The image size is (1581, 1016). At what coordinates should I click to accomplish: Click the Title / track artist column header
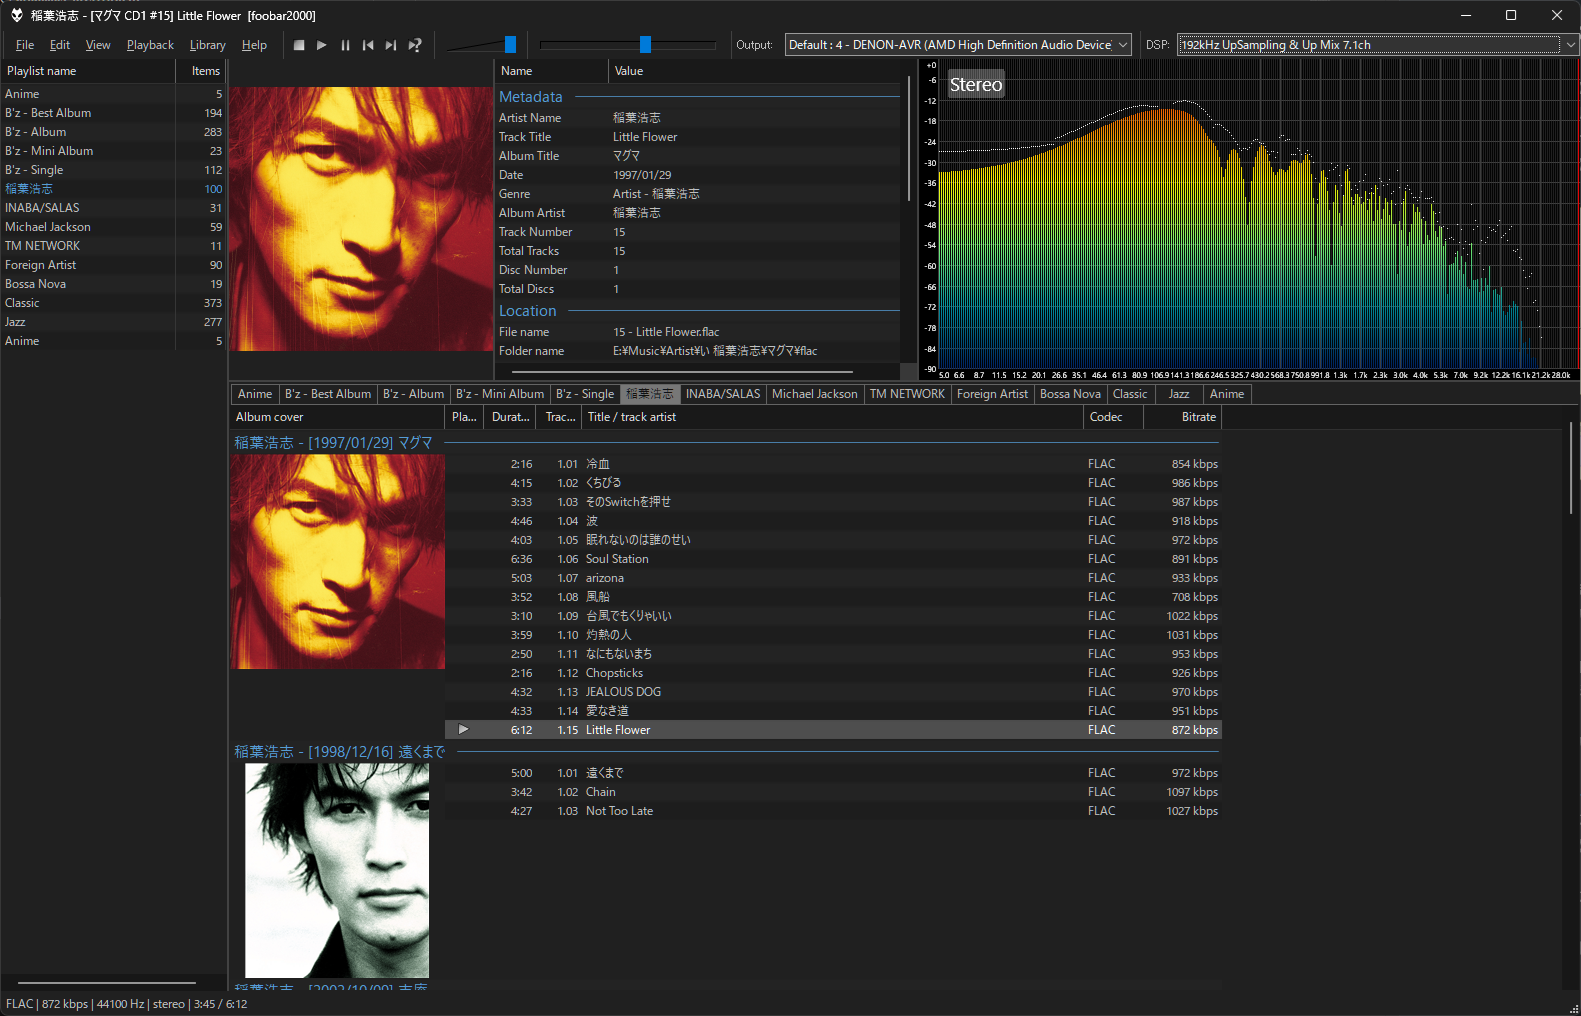point(832,417)
